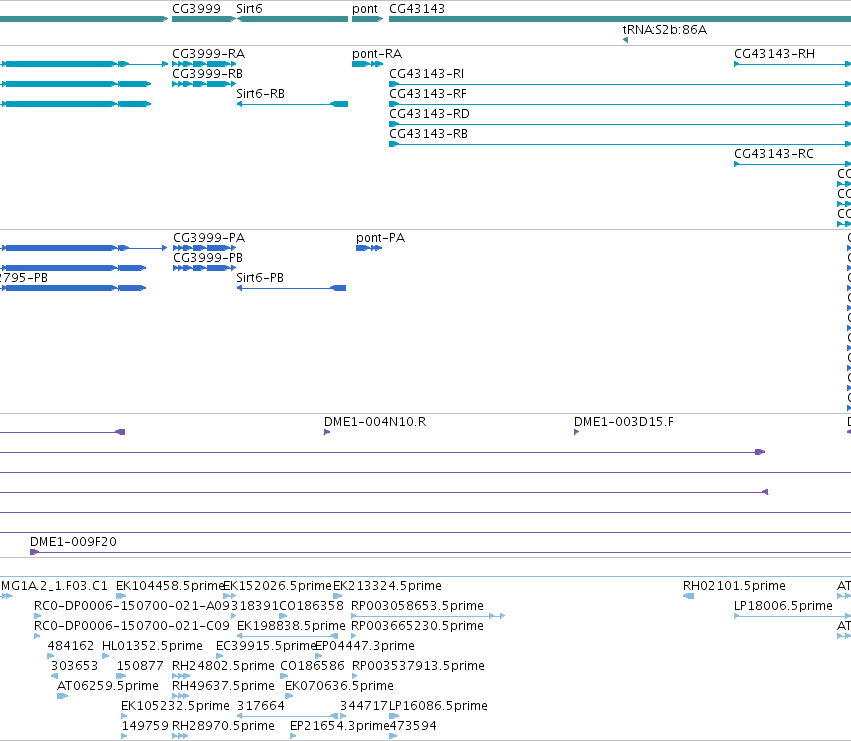The image size is (851, 741).
Task: Select the RH24802.5prime EST label
Action: click(223, 666)
